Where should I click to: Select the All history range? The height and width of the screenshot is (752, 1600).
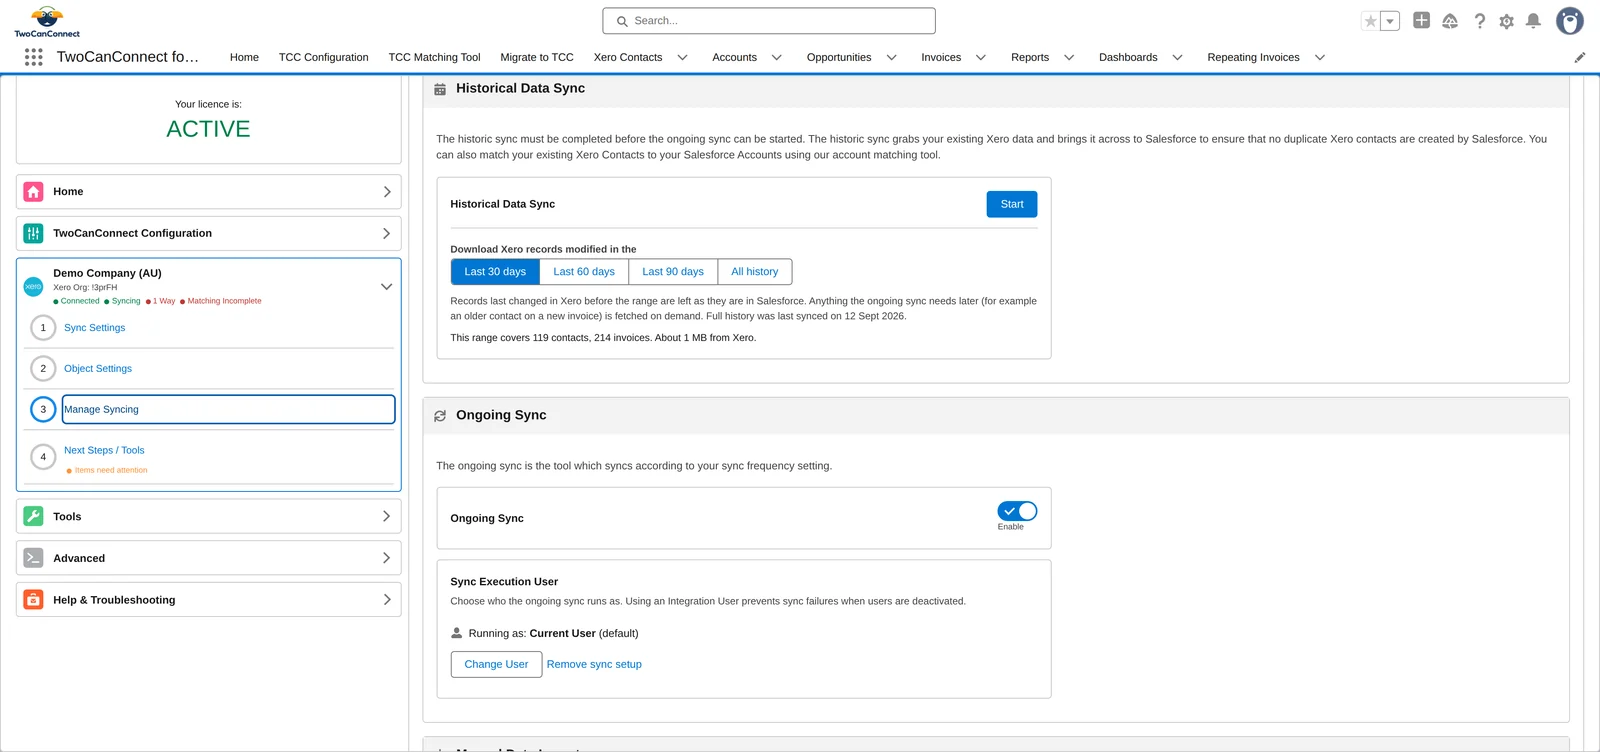[x=755, y=272]
